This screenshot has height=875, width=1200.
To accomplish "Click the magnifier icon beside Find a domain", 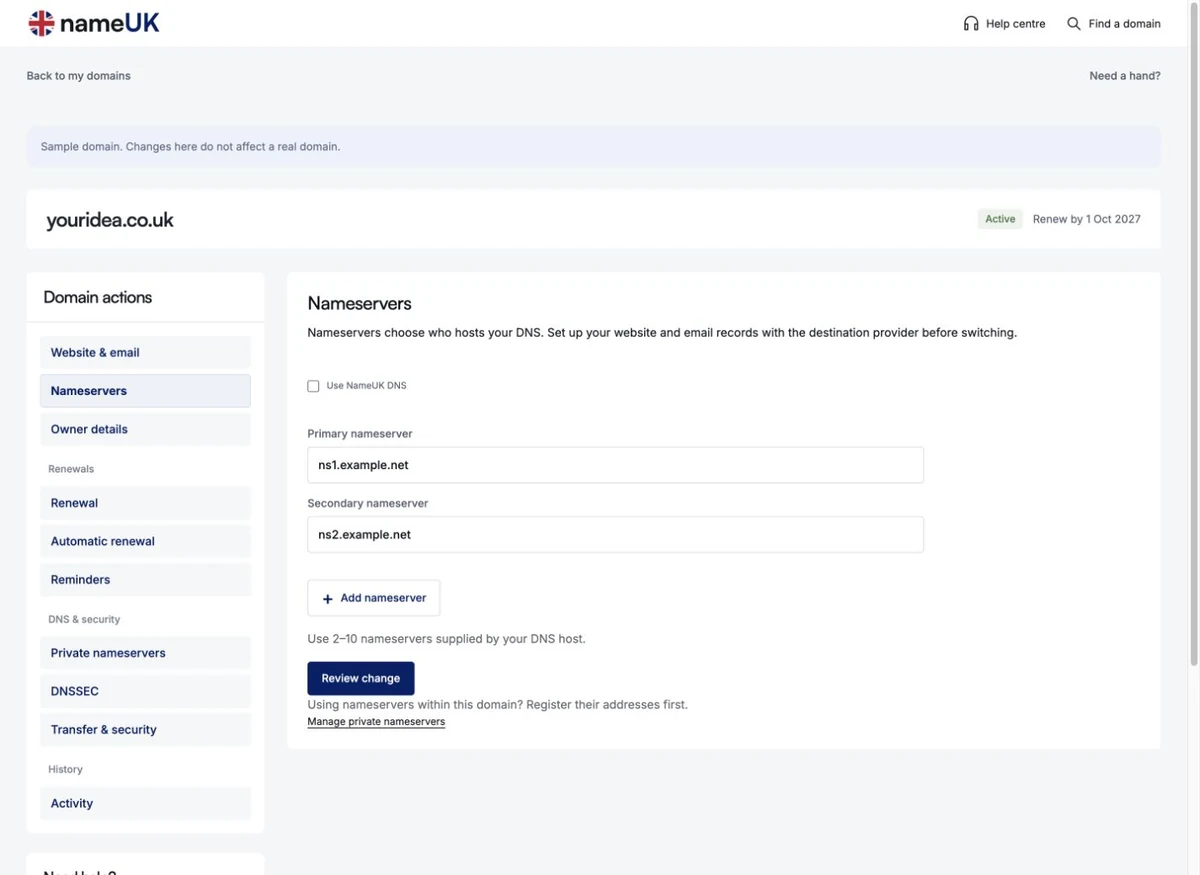I will point(1074,23).
